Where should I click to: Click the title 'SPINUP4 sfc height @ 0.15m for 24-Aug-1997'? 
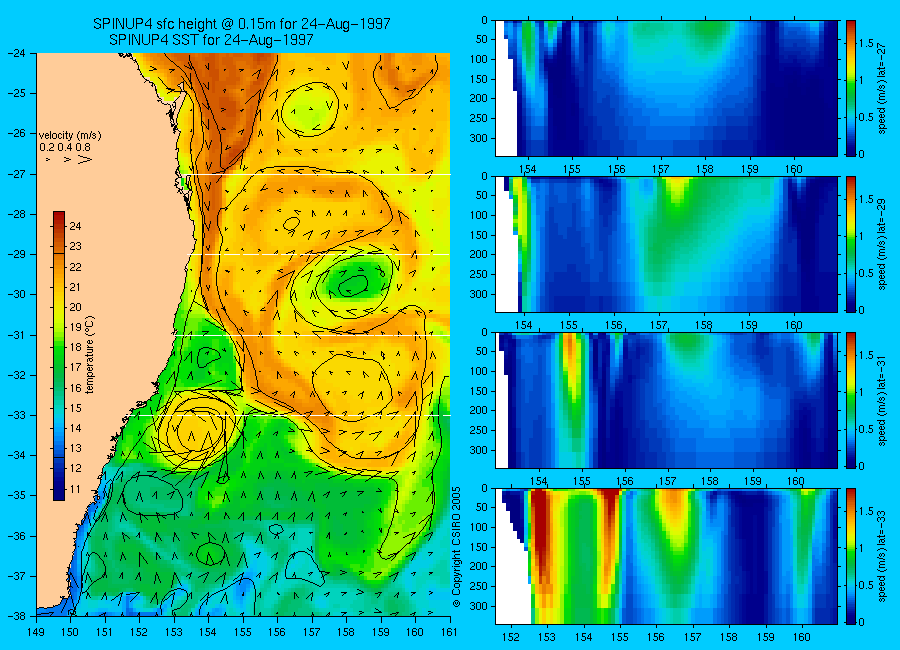point(242,24)
